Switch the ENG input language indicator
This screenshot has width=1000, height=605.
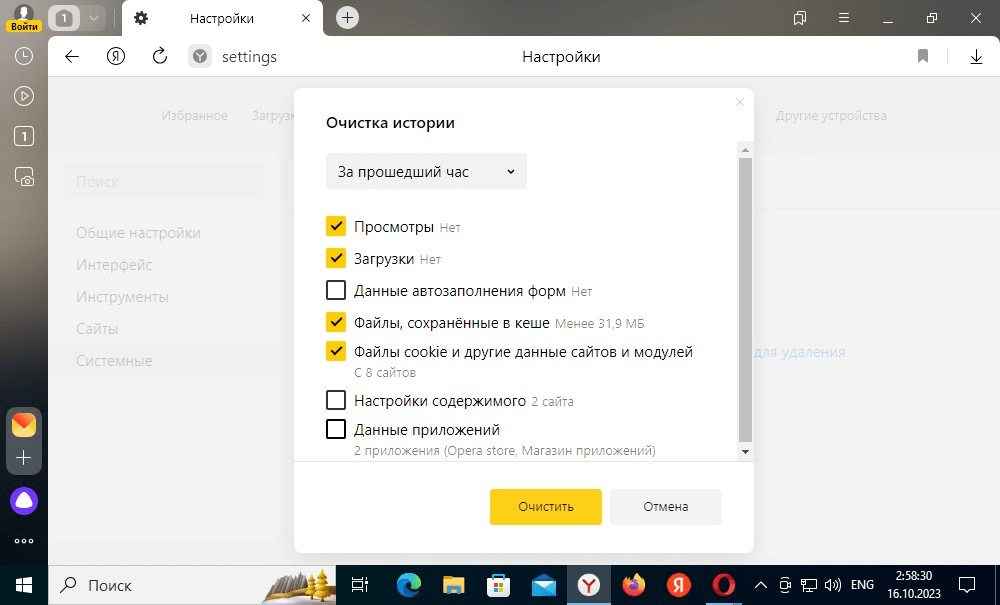862,585
